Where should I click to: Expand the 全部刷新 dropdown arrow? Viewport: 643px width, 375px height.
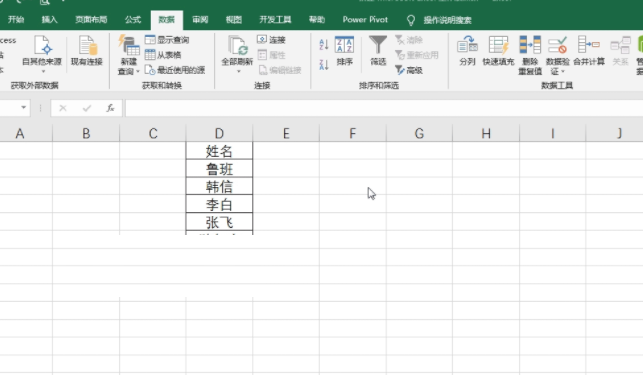[x=238, y=71]
